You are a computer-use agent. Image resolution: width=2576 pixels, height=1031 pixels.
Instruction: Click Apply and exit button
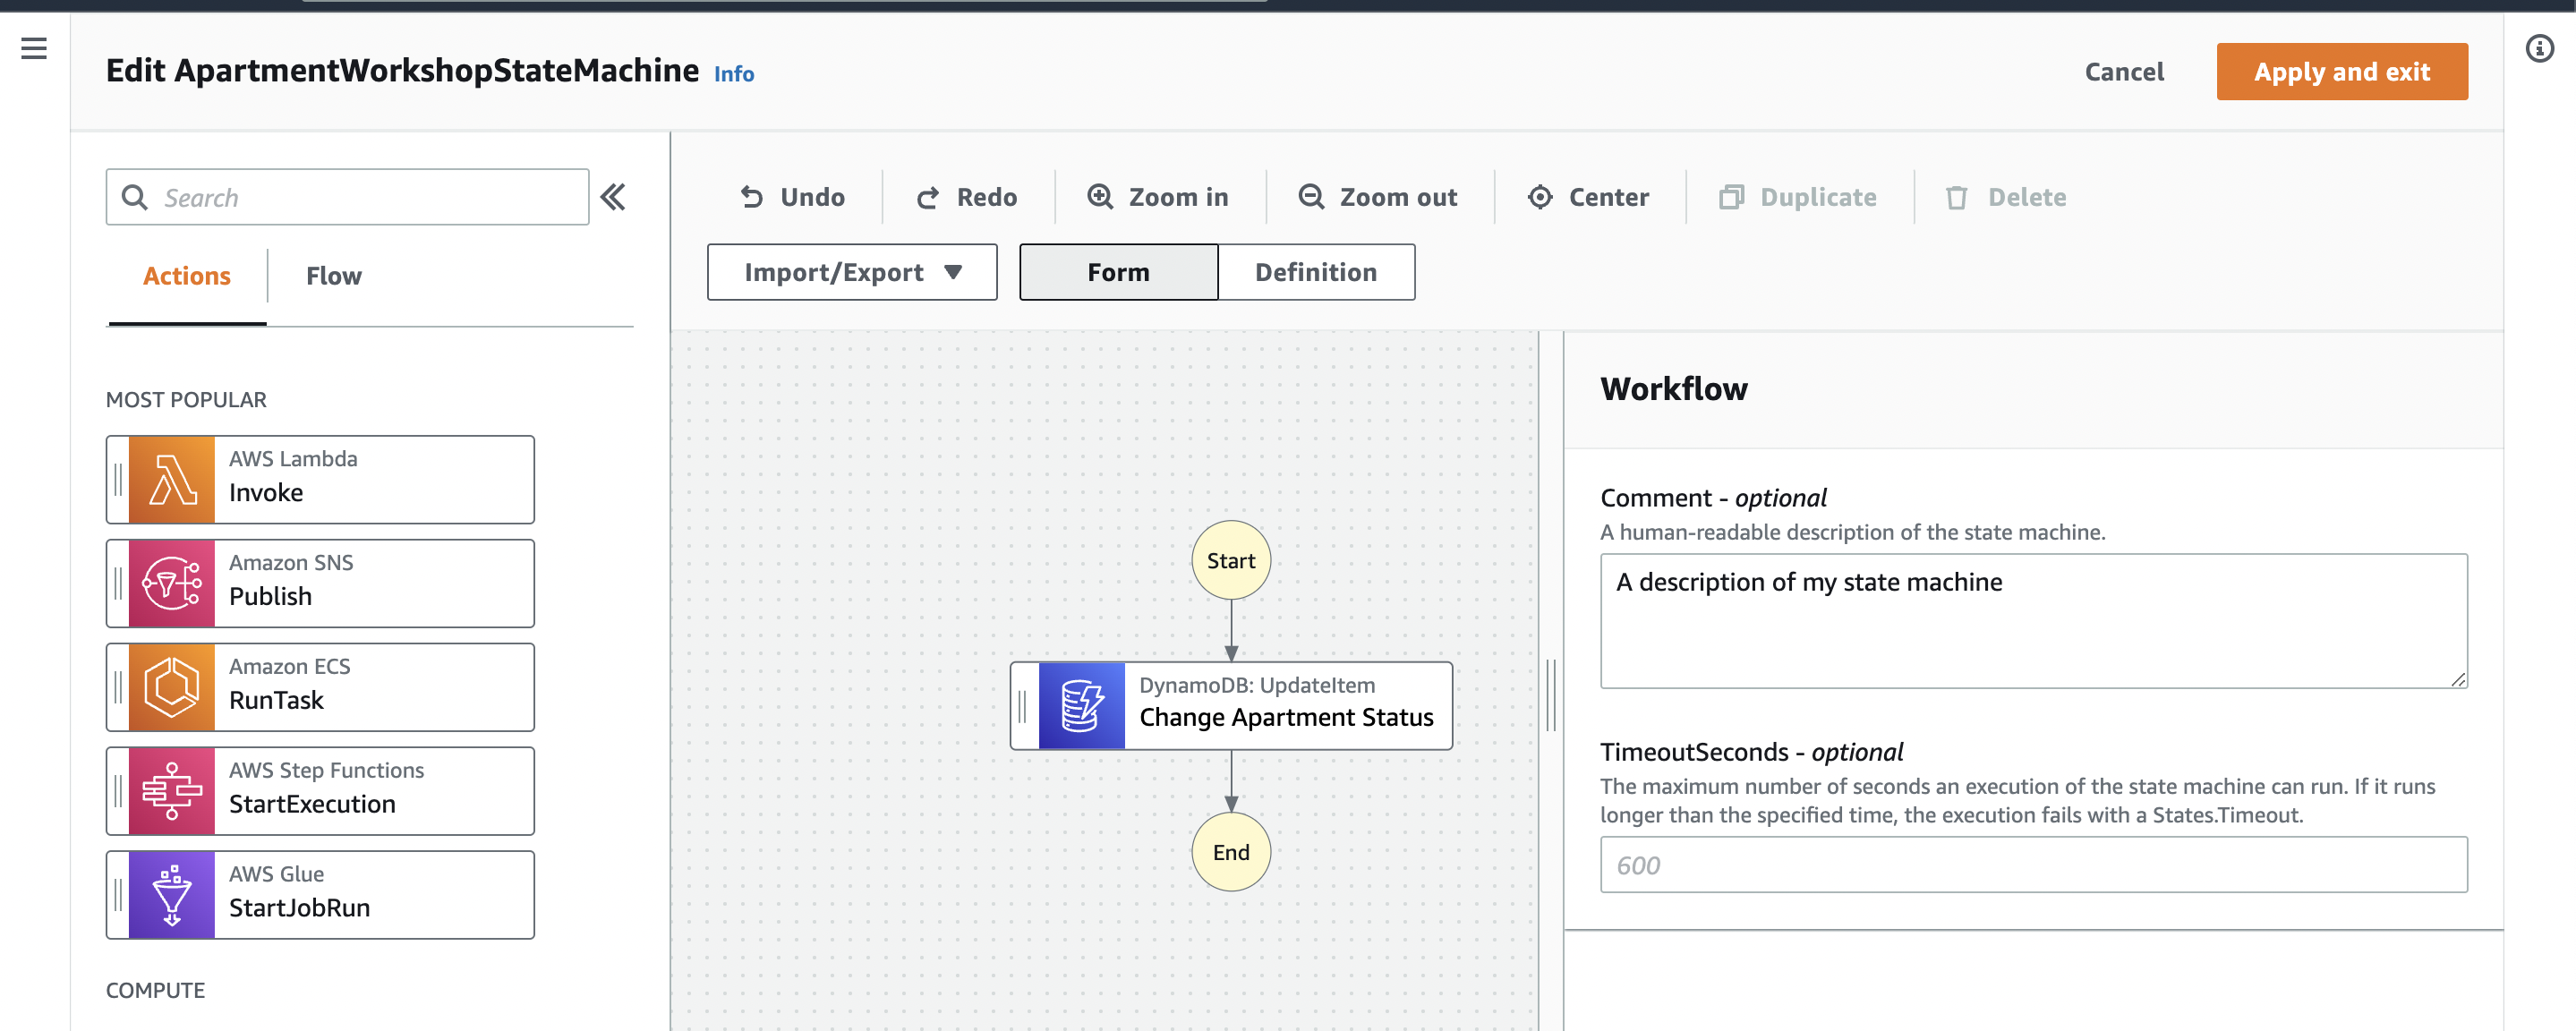[2342, 72]
